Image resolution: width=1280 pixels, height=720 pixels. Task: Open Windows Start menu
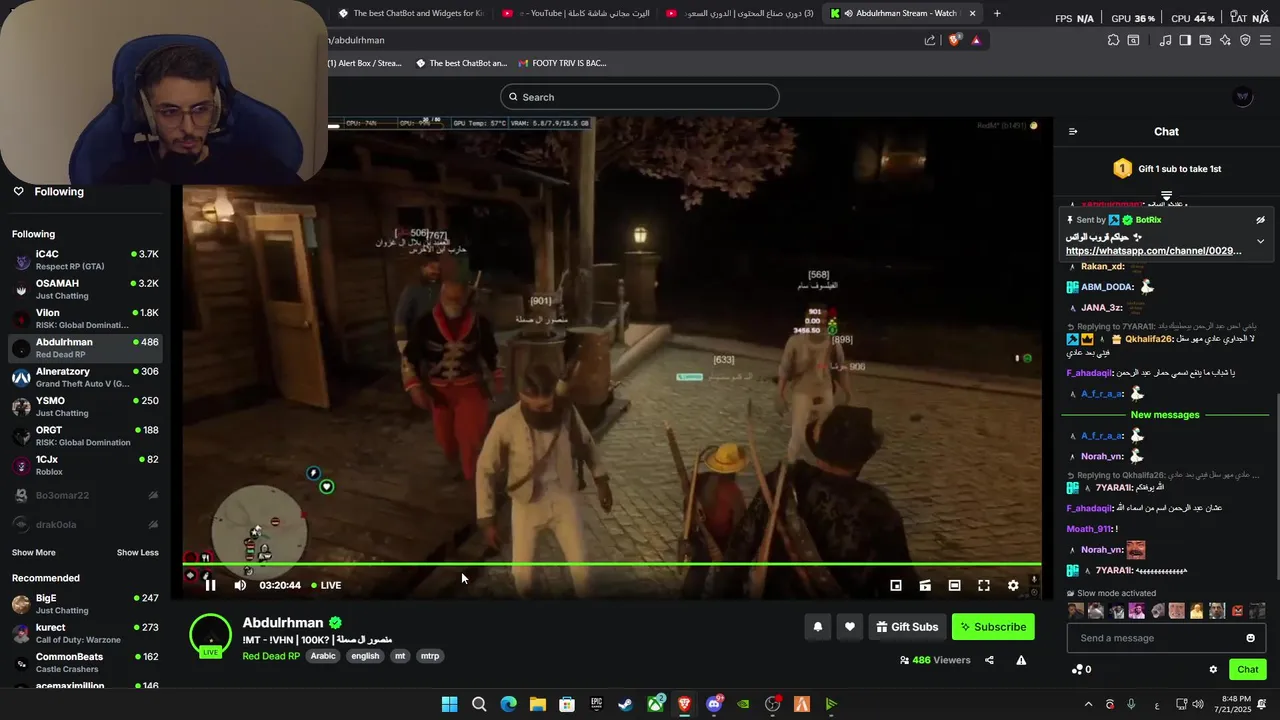[x=449, y=704]
